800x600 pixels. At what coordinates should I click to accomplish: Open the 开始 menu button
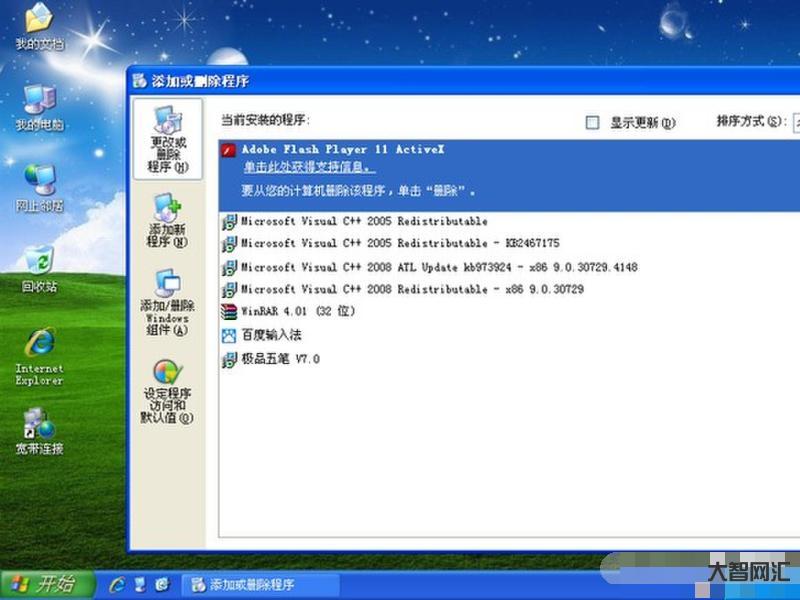click(46, 584)
